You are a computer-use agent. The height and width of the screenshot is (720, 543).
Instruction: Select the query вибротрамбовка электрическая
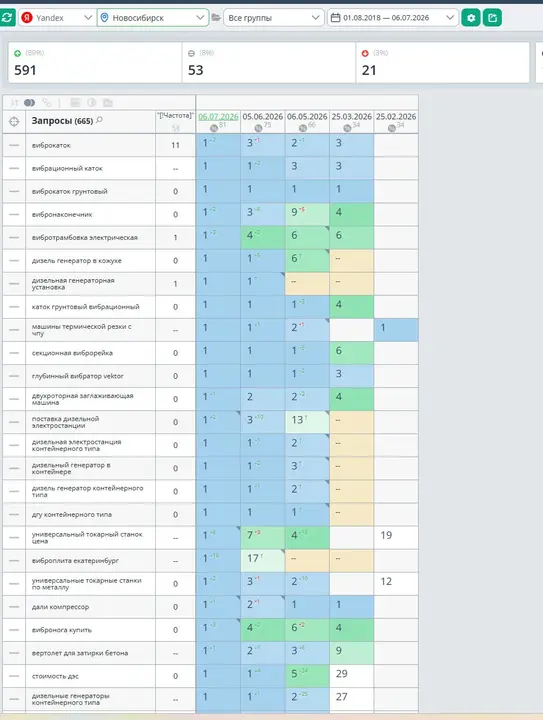click(84, 237)
